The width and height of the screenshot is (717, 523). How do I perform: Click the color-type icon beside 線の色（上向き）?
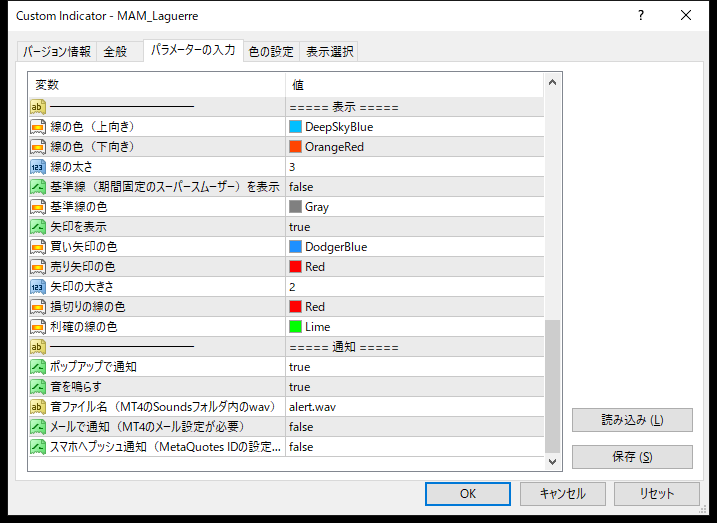(x=38, y=127)
